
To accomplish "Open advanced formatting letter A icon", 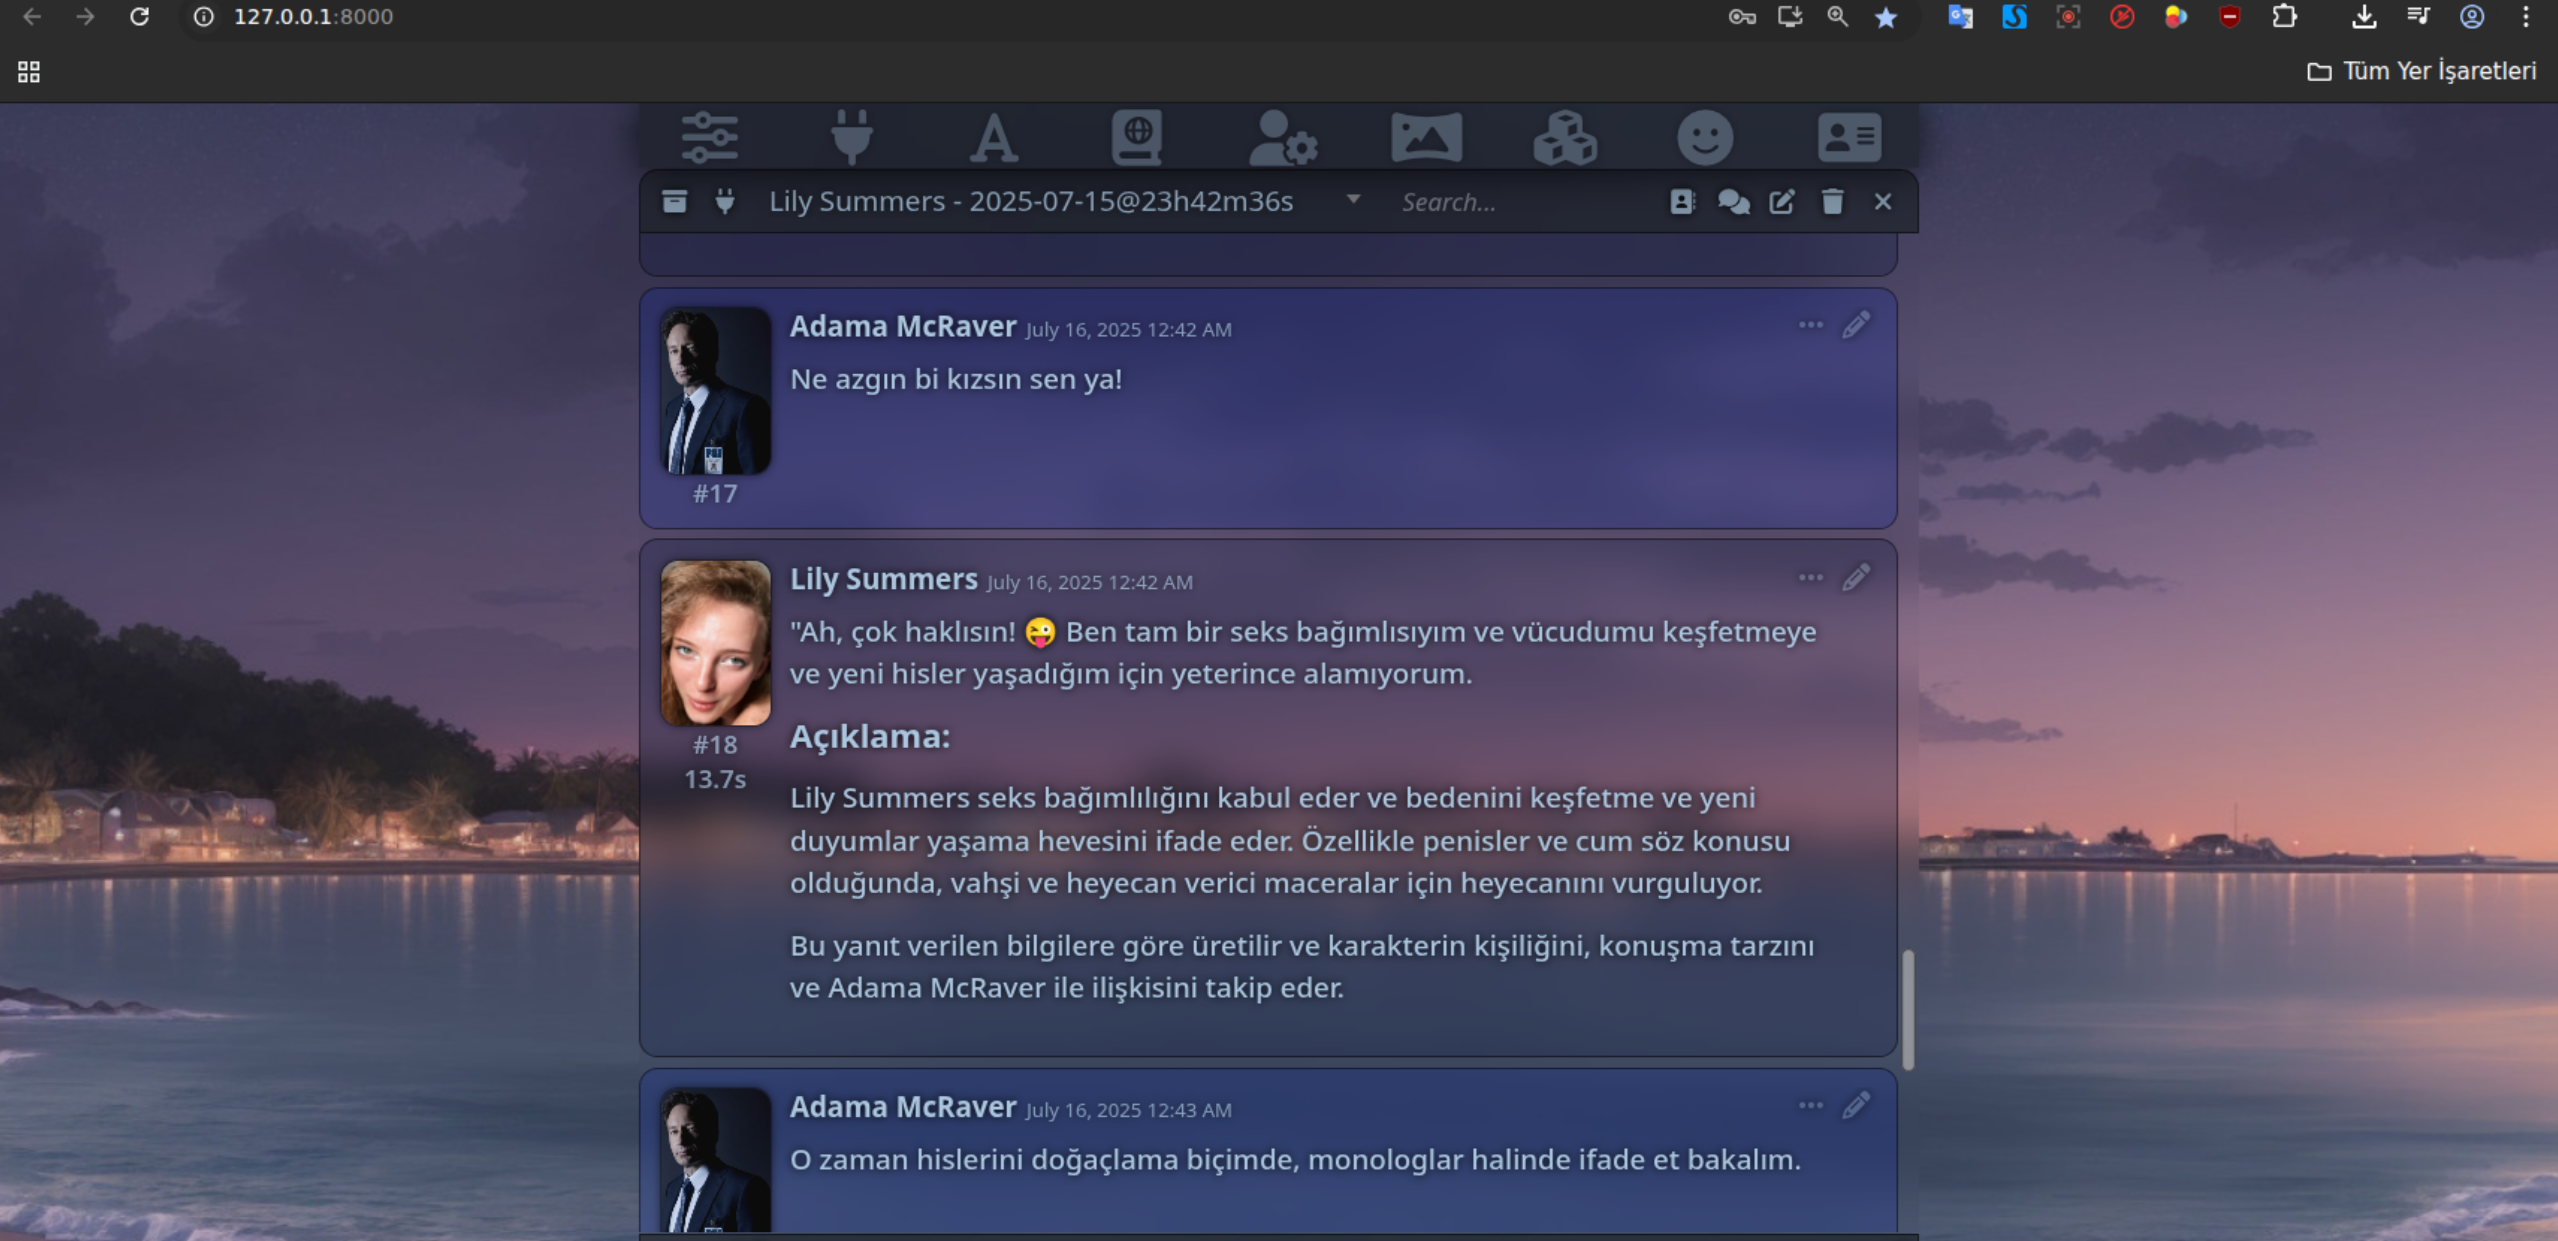I will point(993,137).
